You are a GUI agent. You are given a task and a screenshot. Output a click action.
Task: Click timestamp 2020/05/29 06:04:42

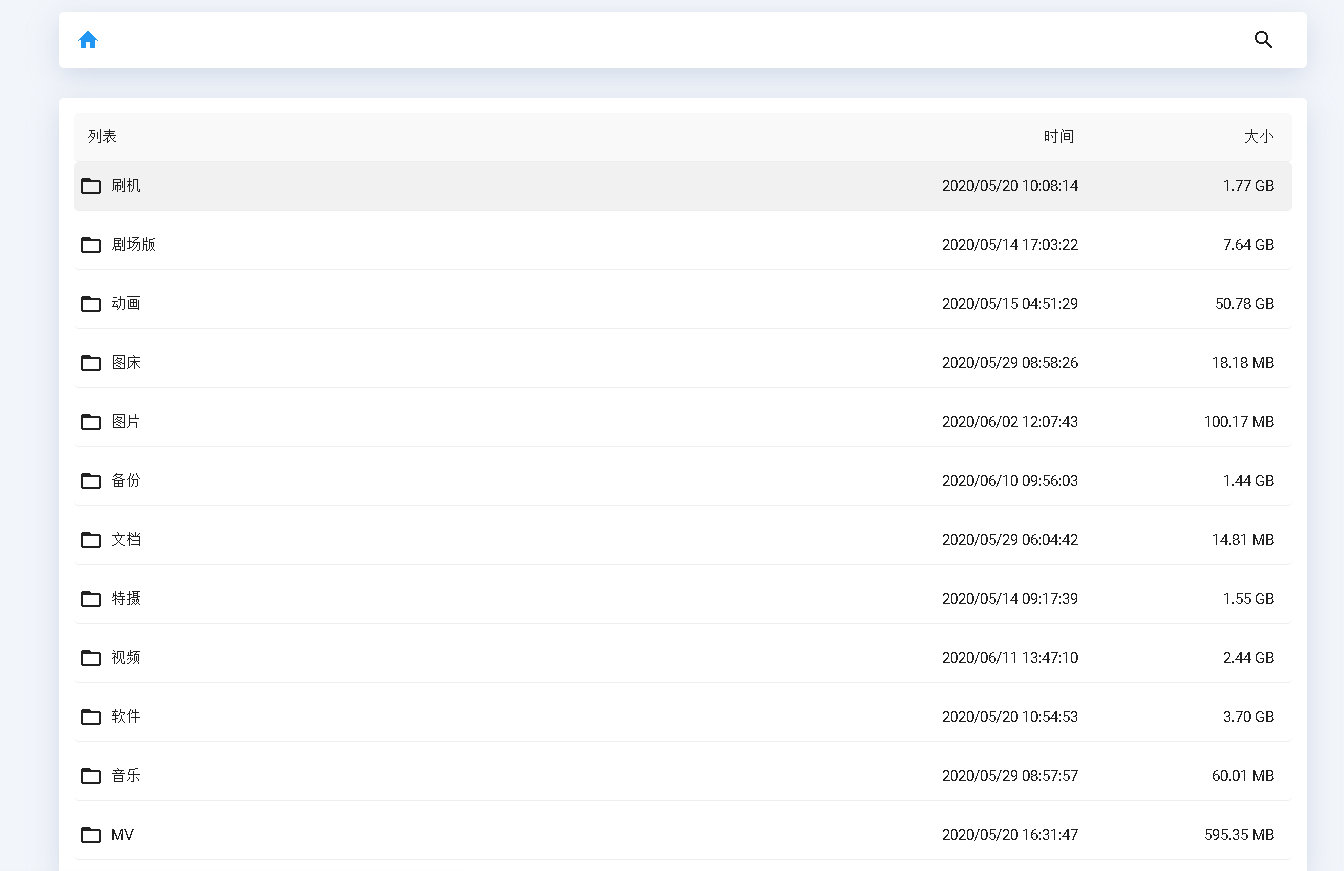(1010, 540)
